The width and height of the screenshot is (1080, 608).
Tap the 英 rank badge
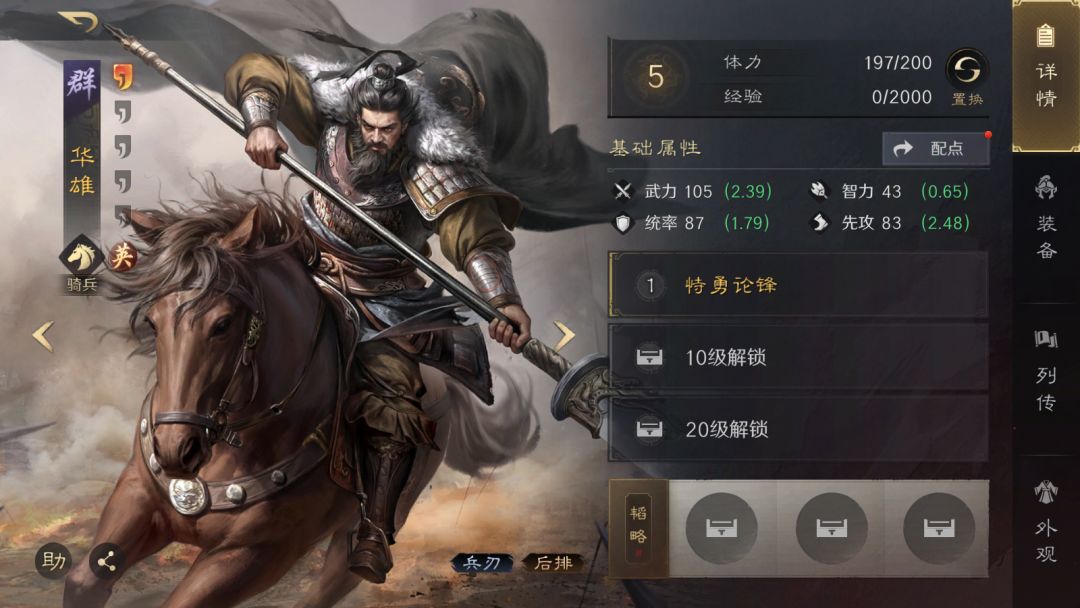(123, 257)
